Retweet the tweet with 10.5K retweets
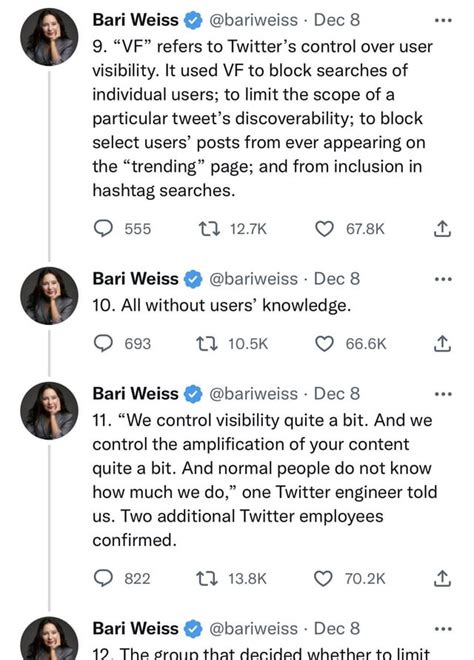 [x=208, y=343]
